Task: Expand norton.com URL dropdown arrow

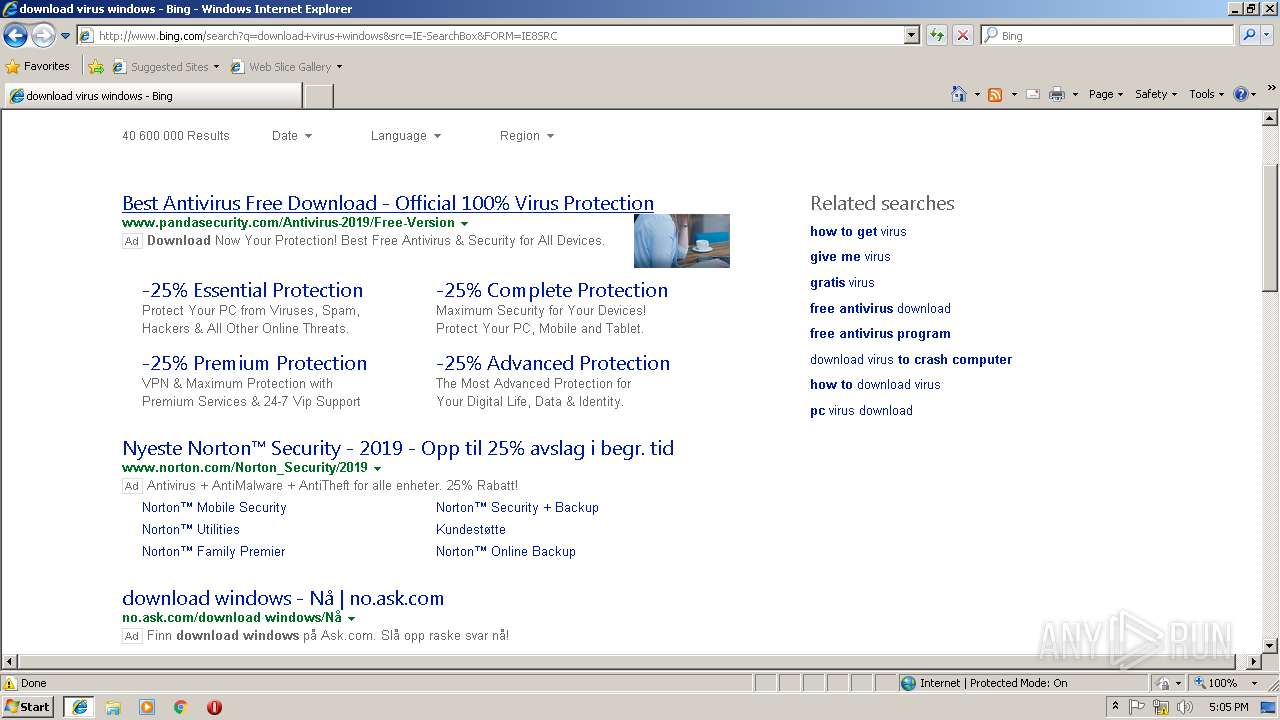Action: tap(377, 468)
